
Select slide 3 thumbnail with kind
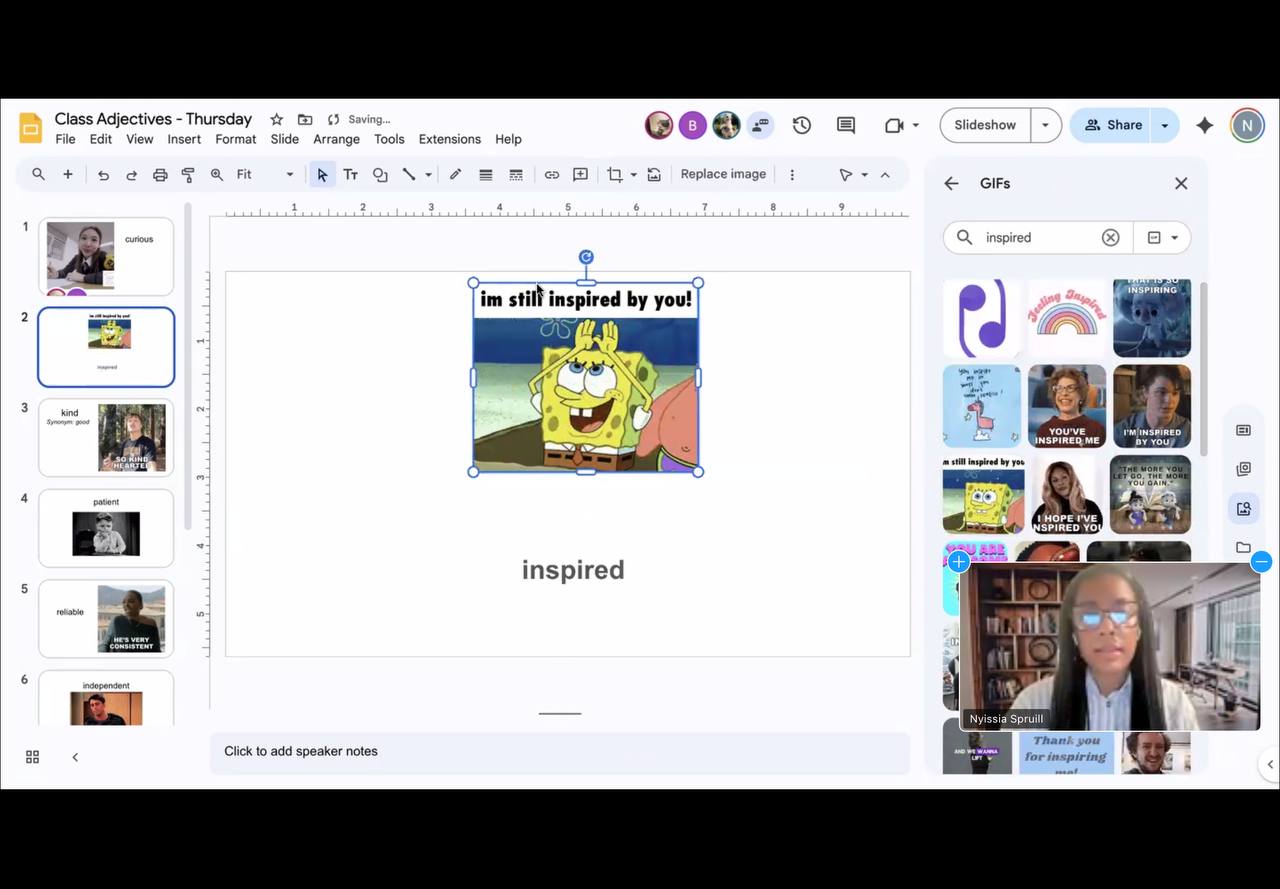point(106,438)
